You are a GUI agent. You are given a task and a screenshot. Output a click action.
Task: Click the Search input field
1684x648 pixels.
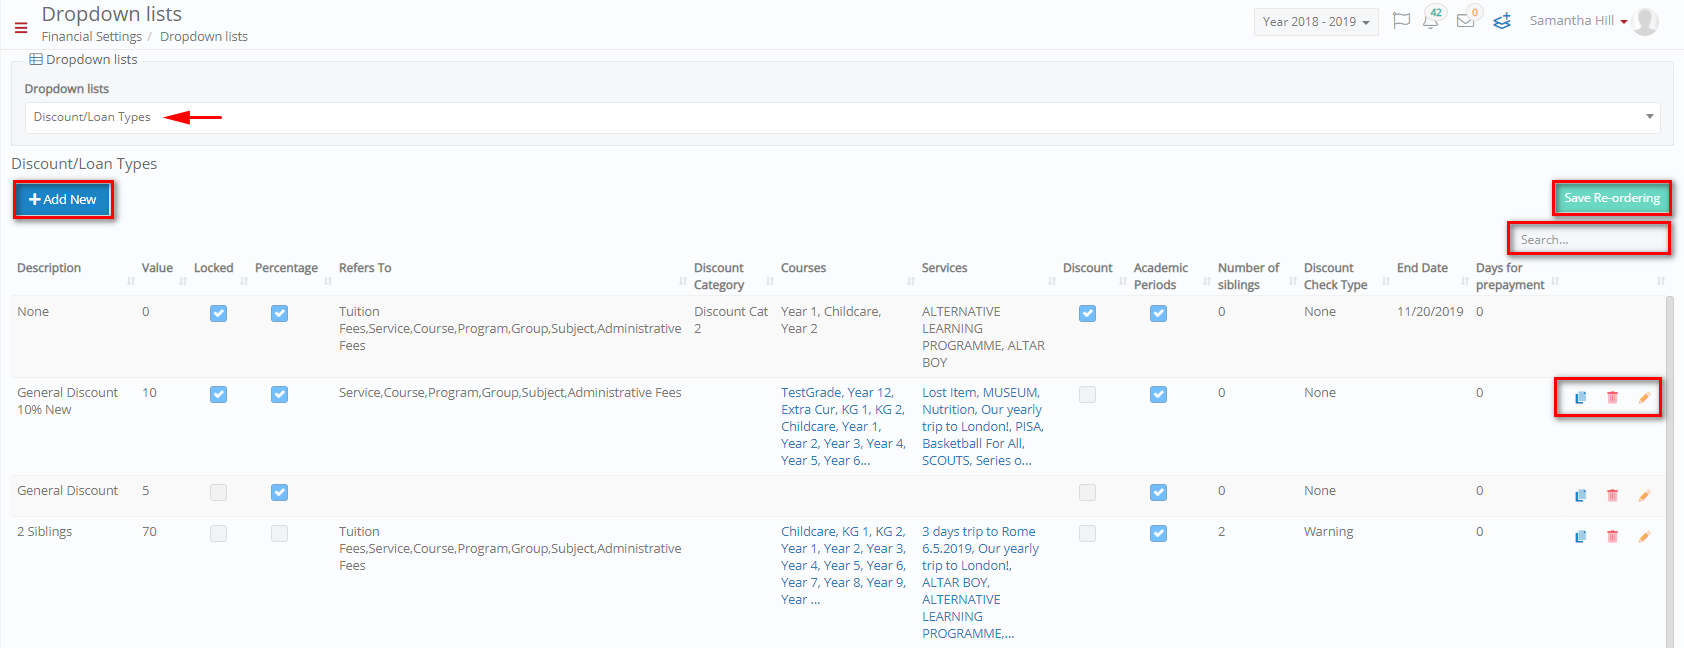(x=1589, y=239)
